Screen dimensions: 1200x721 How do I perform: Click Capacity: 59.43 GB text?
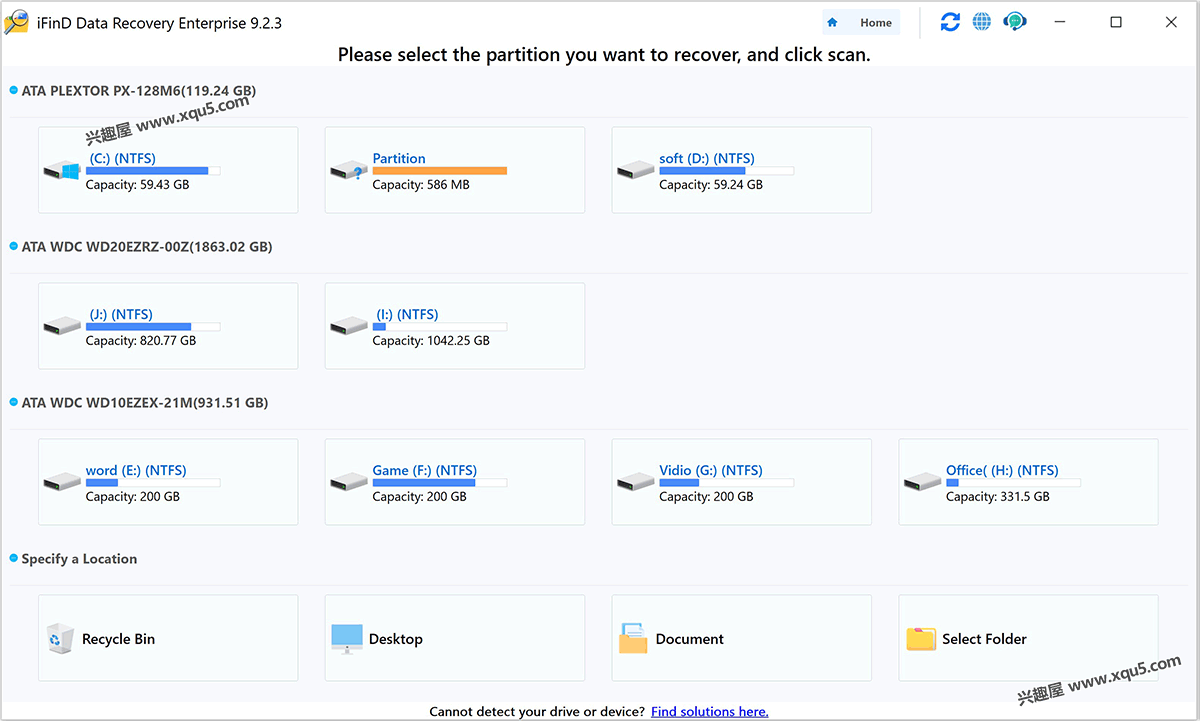(137, 185)
